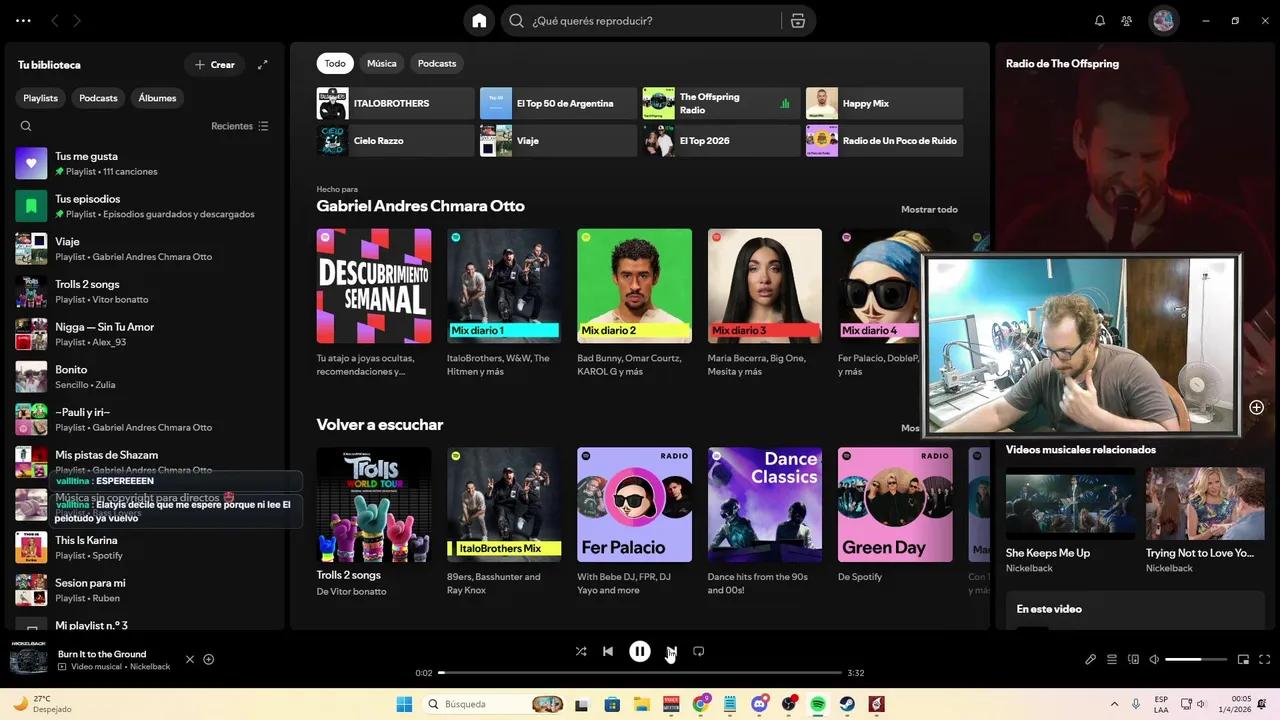Open the Descubrimiento Semanal card

pos(374,303)
